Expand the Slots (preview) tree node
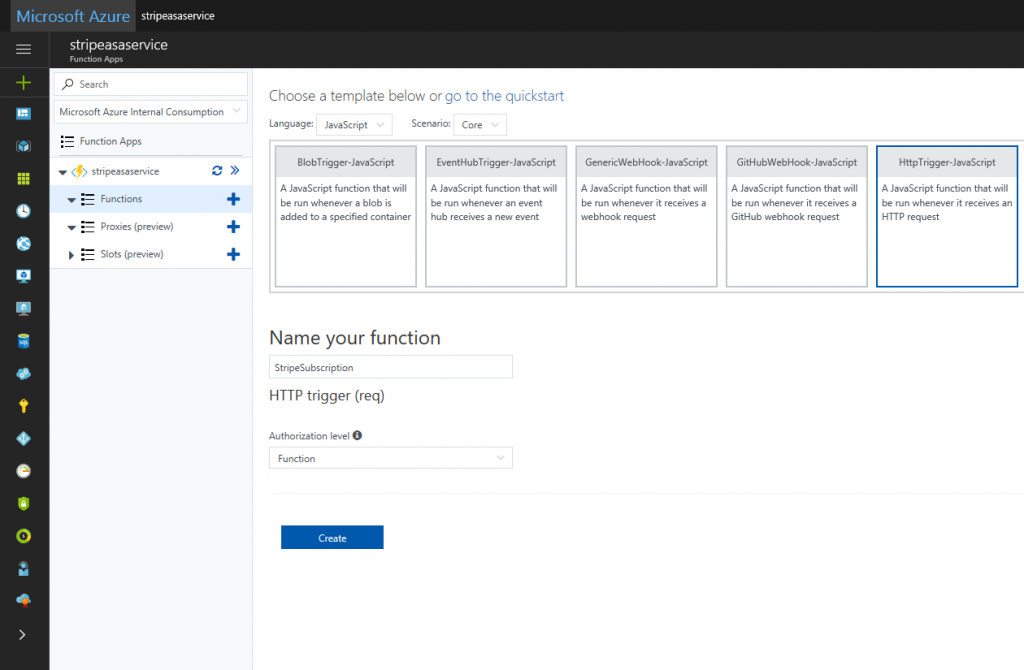The image size is (1024, 670). (71, 255)
